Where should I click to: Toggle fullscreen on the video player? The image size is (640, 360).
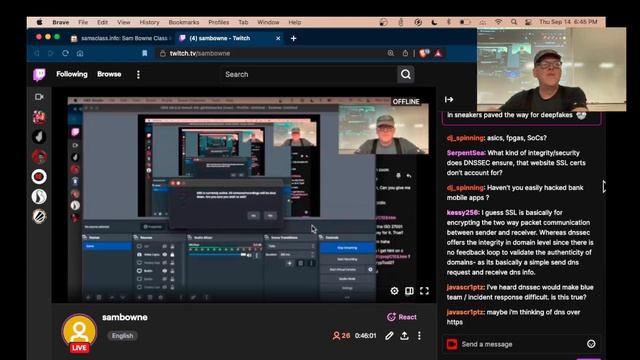point(424,291)
